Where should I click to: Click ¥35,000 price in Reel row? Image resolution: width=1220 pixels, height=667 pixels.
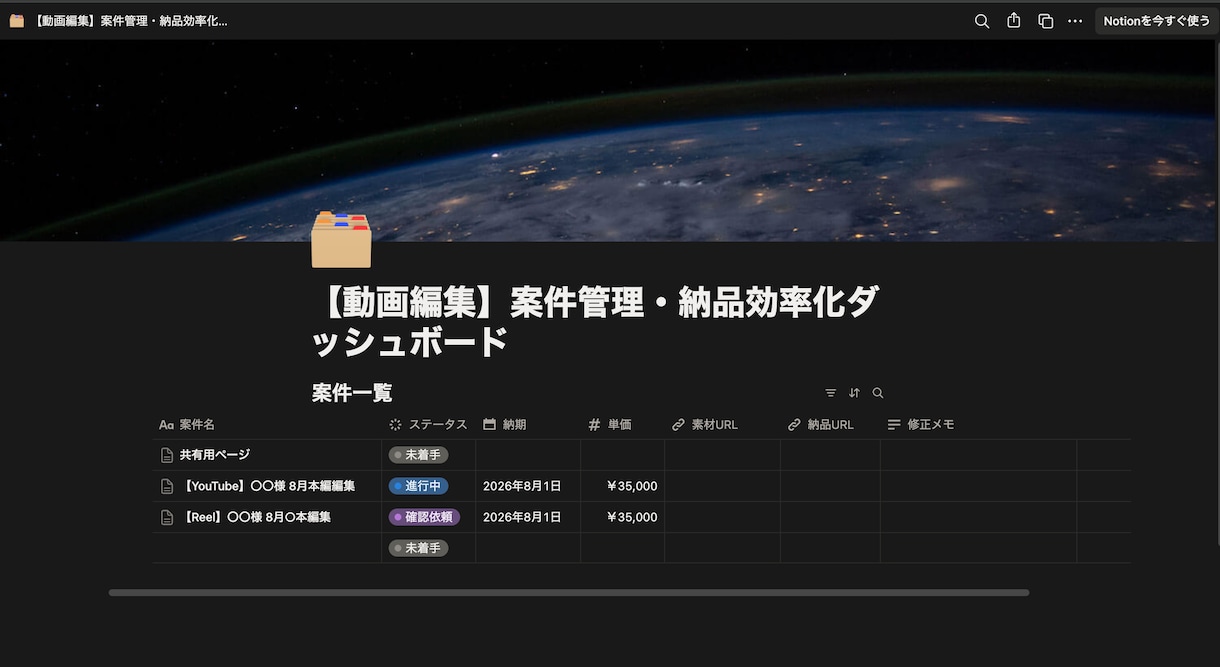point(632,517)
